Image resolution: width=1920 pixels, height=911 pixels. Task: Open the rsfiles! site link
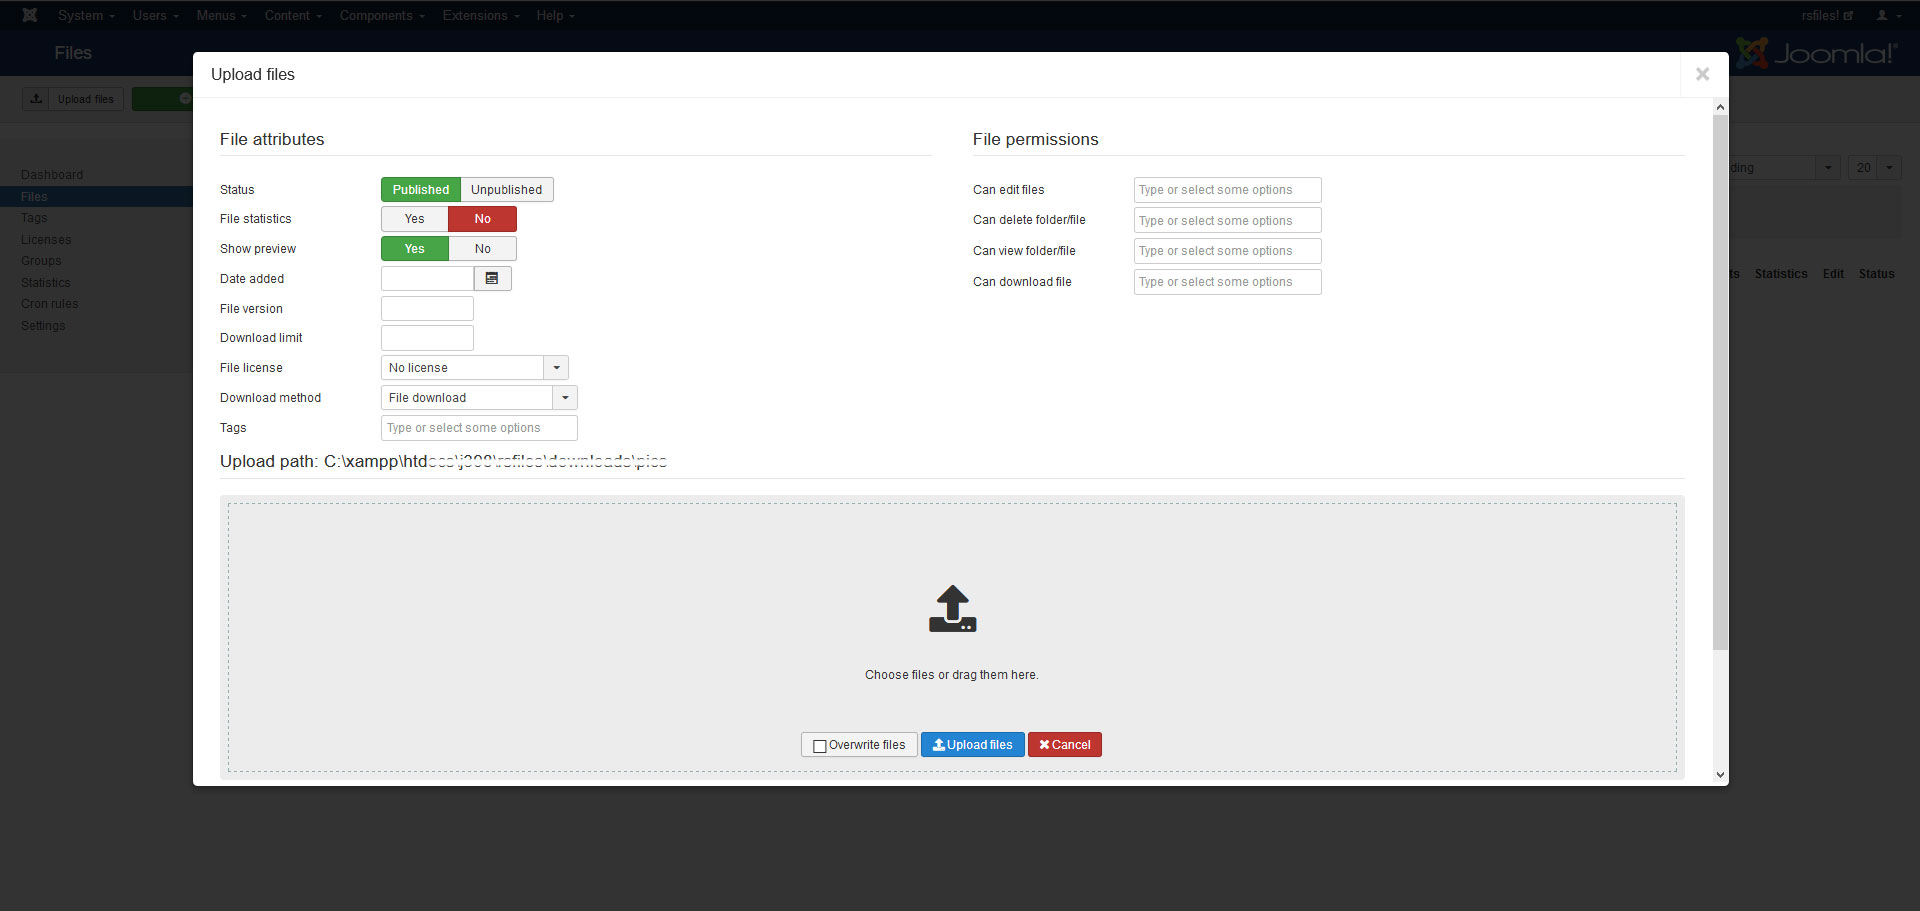pyautogui.click(x=1827, y=15)
